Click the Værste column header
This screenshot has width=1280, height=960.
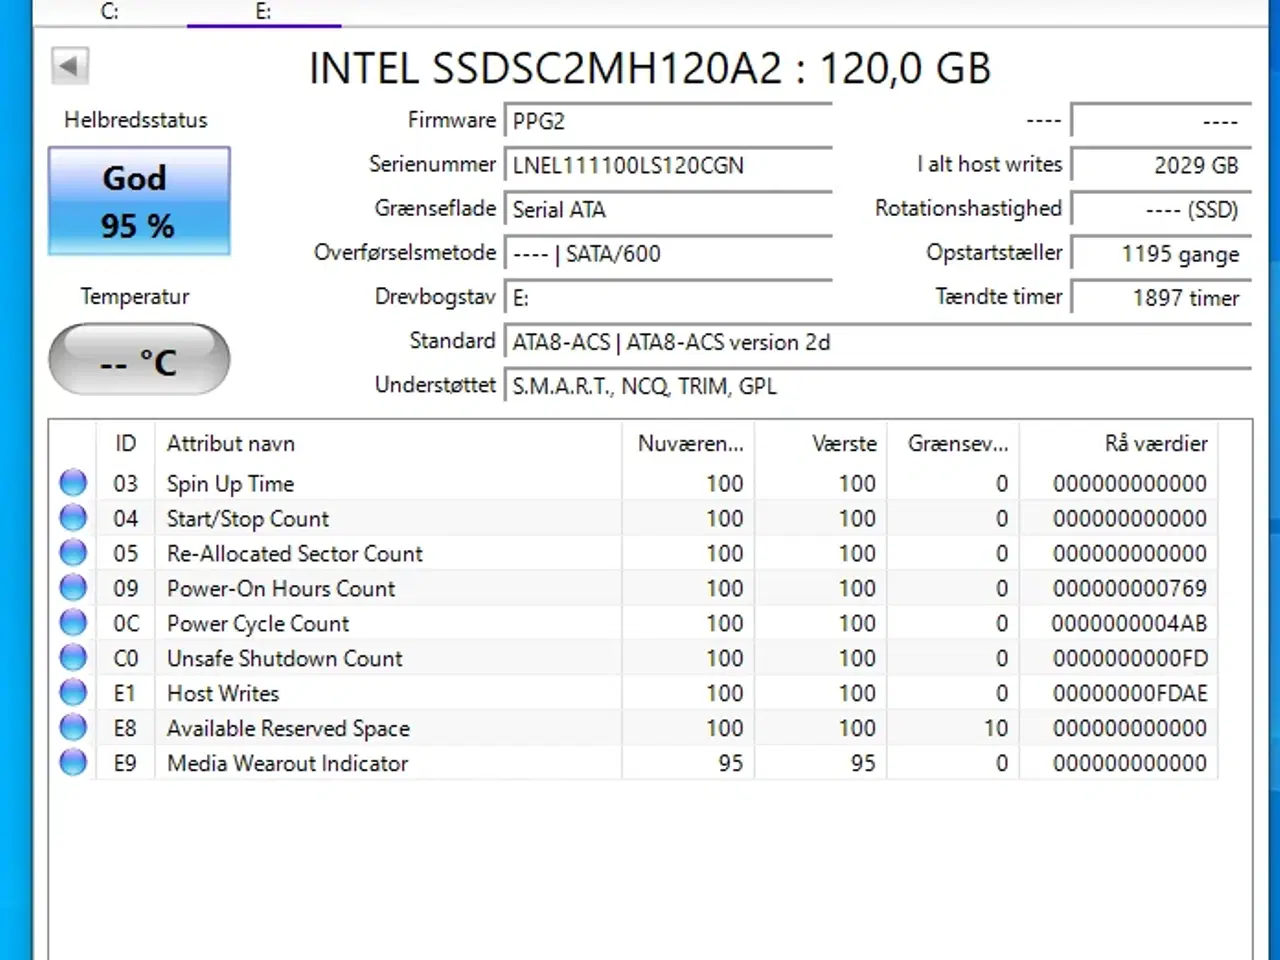(821, 443)
